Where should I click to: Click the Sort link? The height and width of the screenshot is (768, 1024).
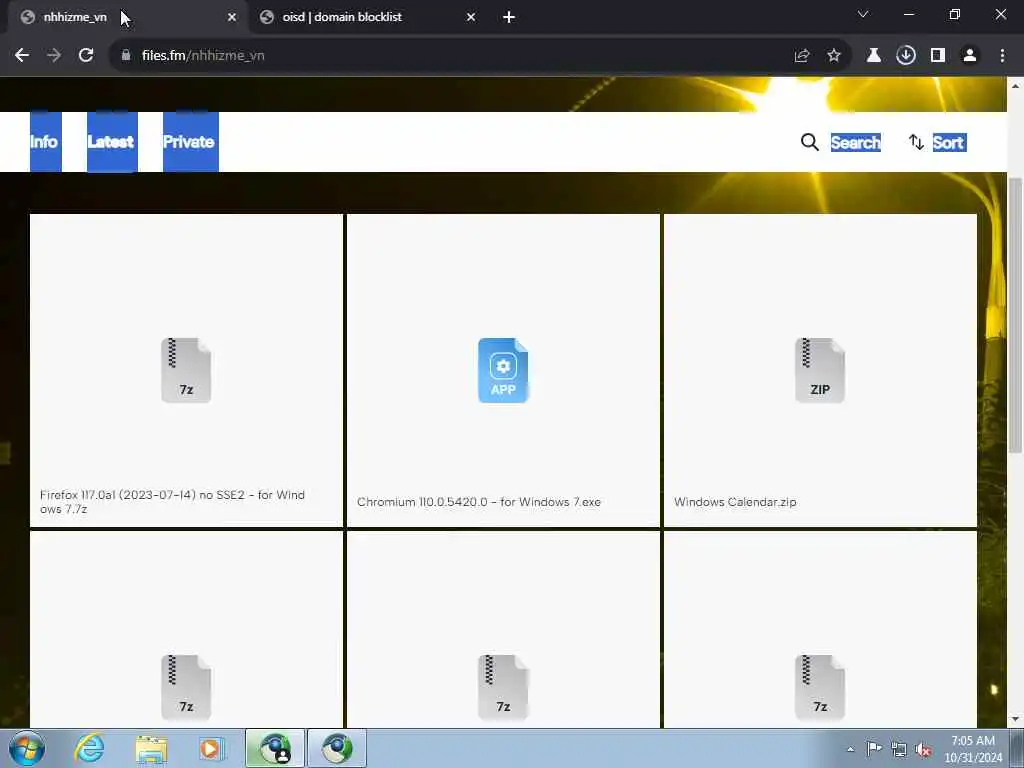click(949, 142)
